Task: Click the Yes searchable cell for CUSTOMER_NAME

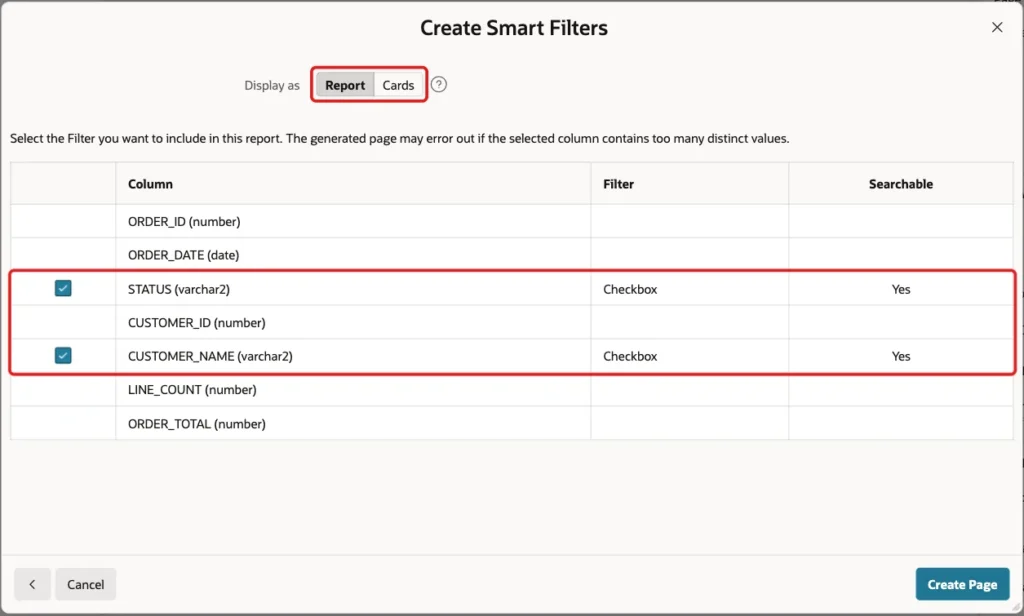Action: coord(901,356)
